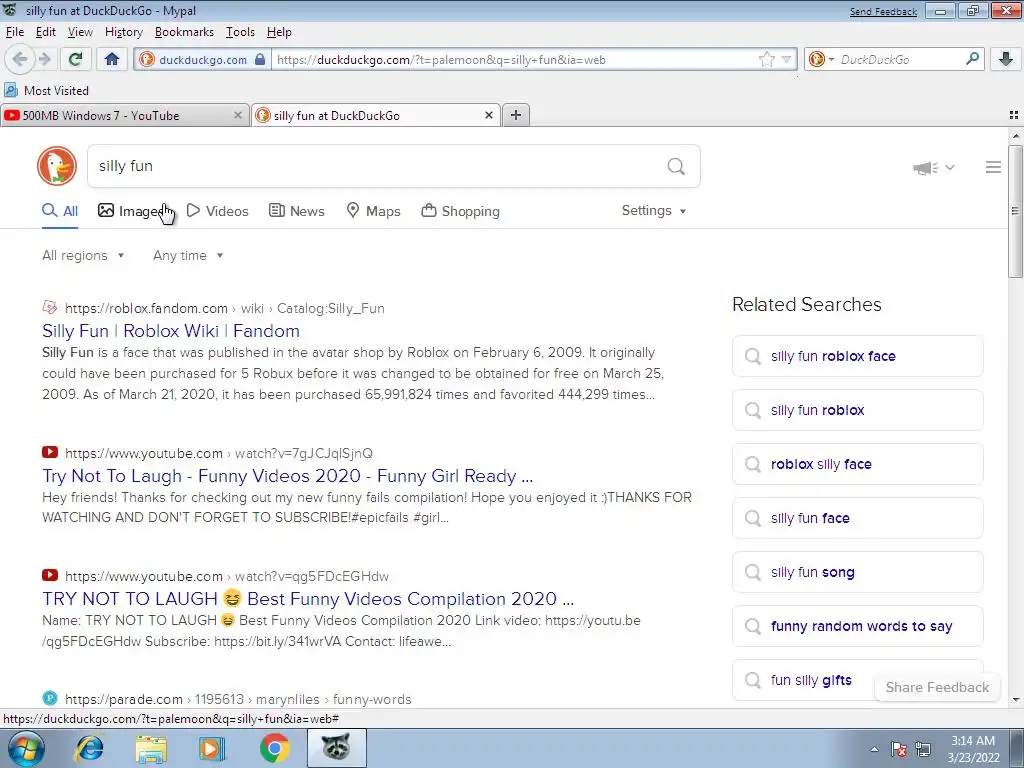
Task: Close the 500MB Windows 7 YouTube tab
Action: (238, 115)
